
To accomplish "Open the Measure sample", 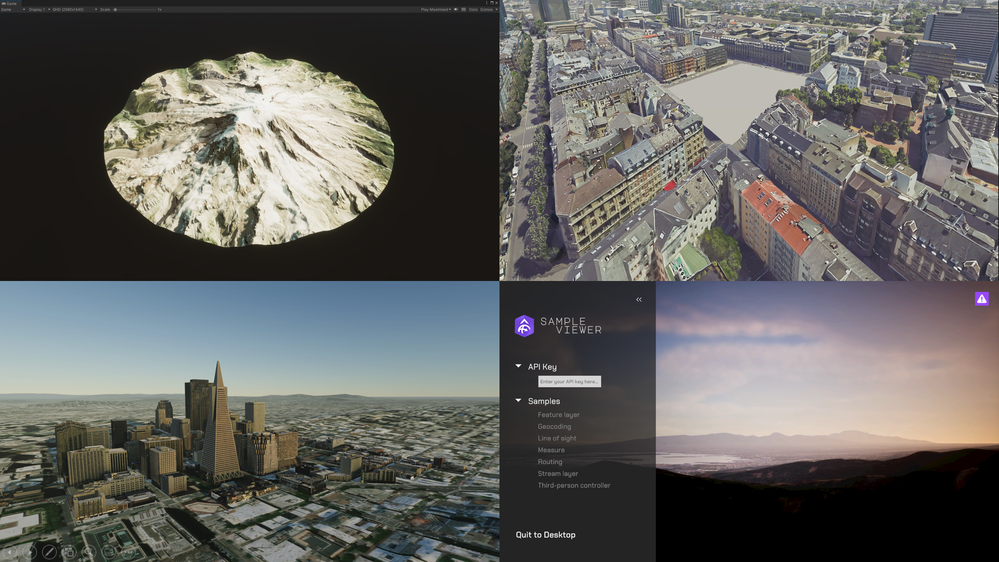I will [550, 450].
